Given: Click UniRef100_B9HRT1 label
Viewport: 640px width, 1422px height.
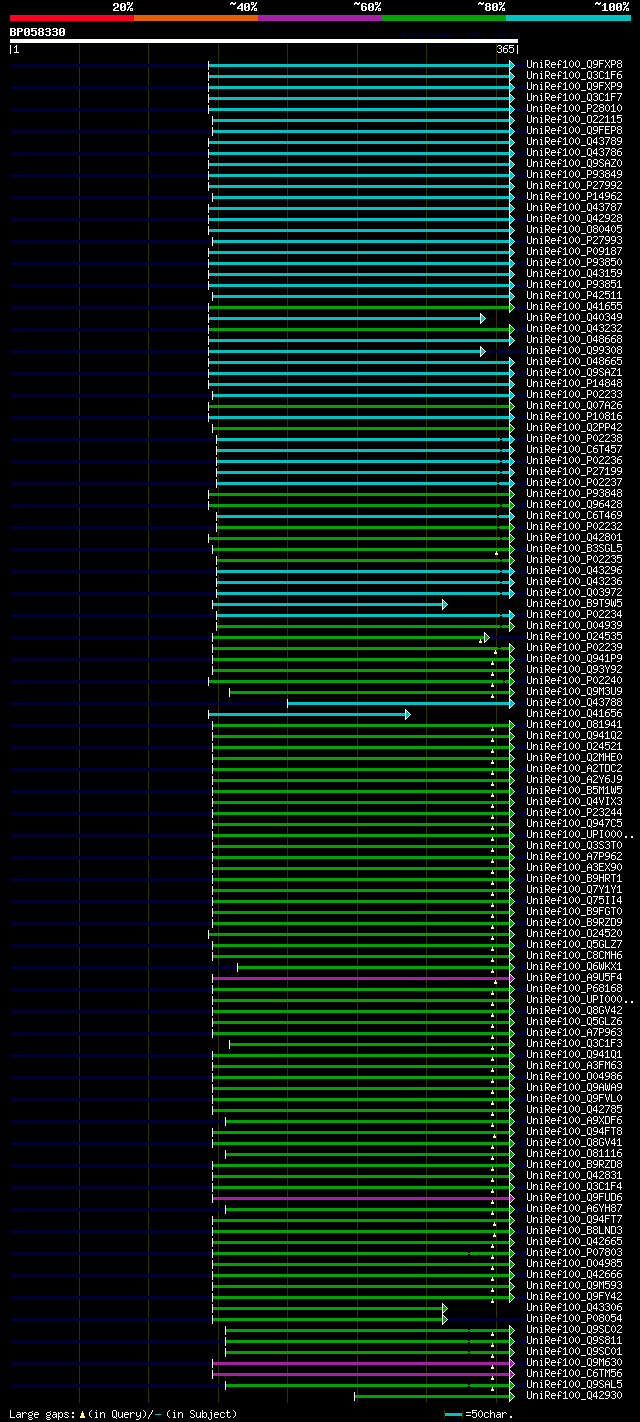Looking at the screenshot, I should click(x=574, y=878).
